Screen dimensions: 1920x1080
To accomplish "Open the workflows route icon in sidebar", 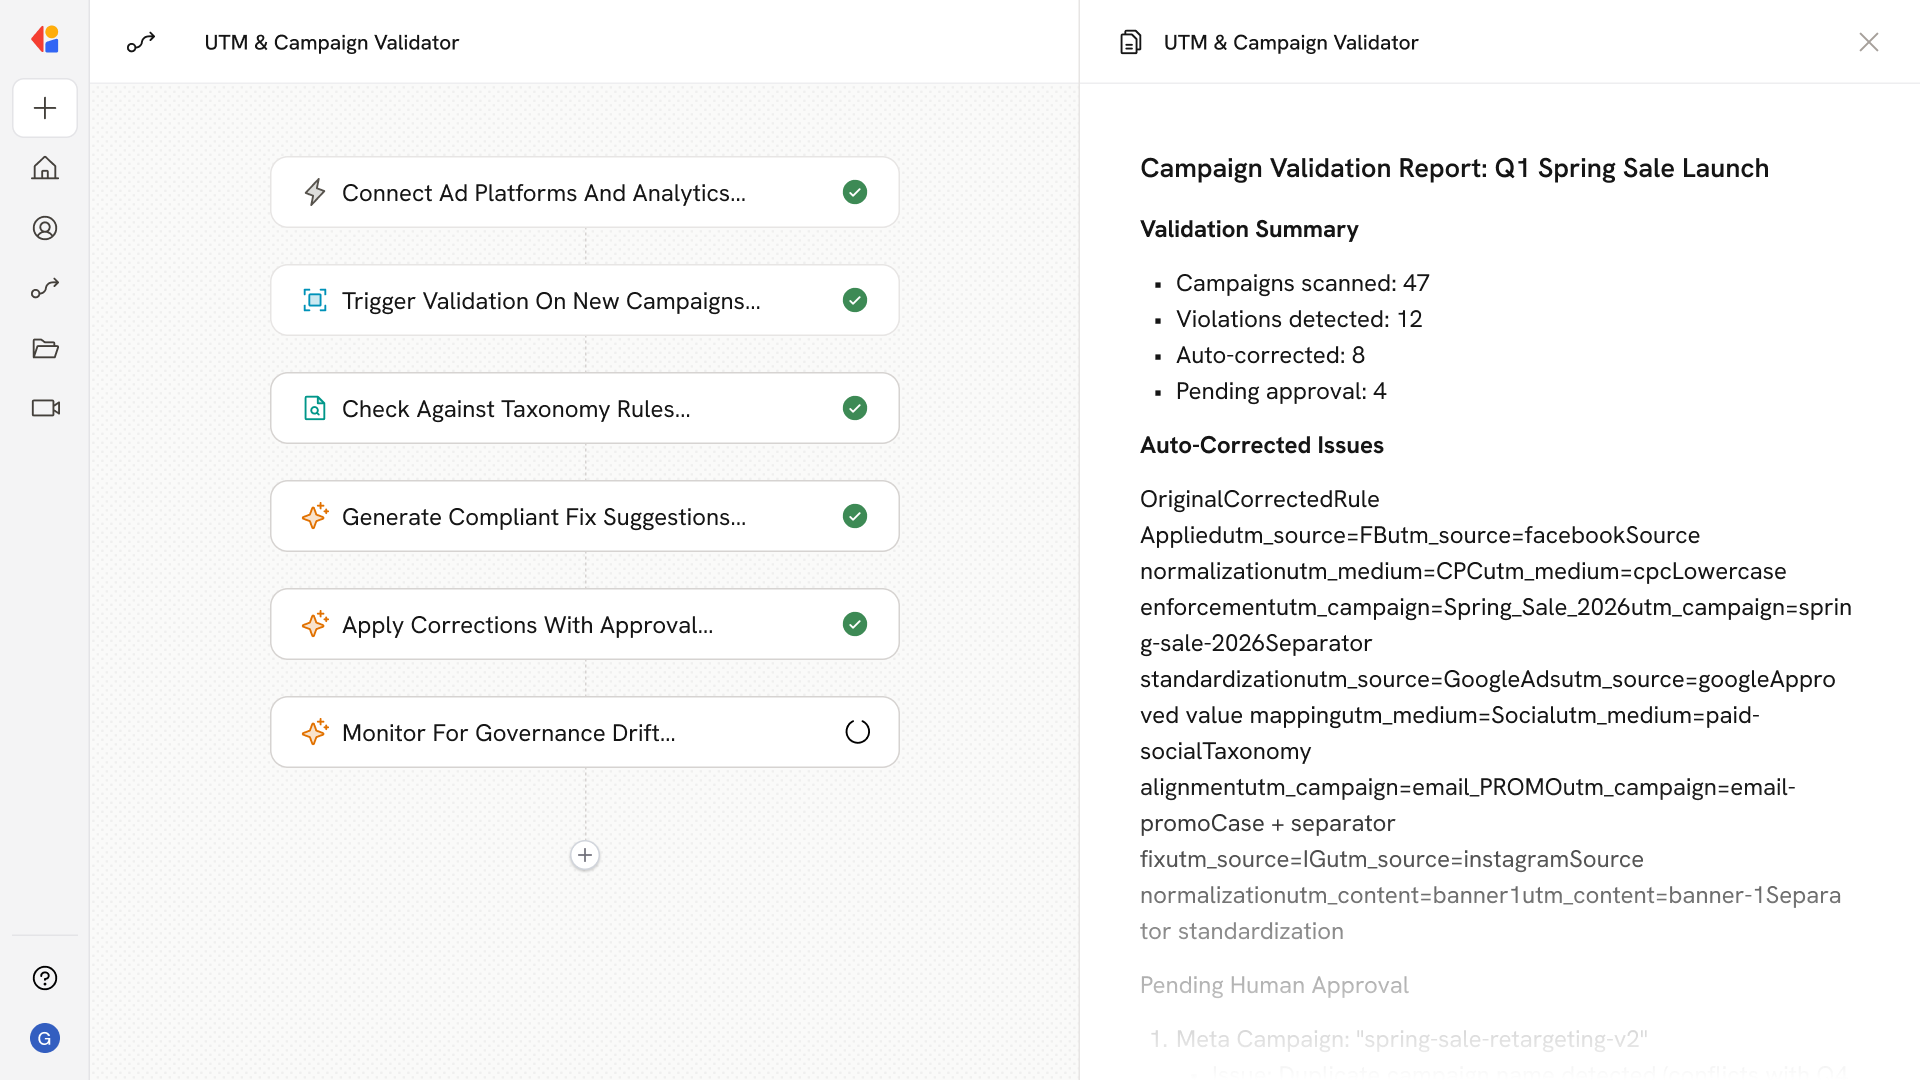I will click(x=45, y=288).
